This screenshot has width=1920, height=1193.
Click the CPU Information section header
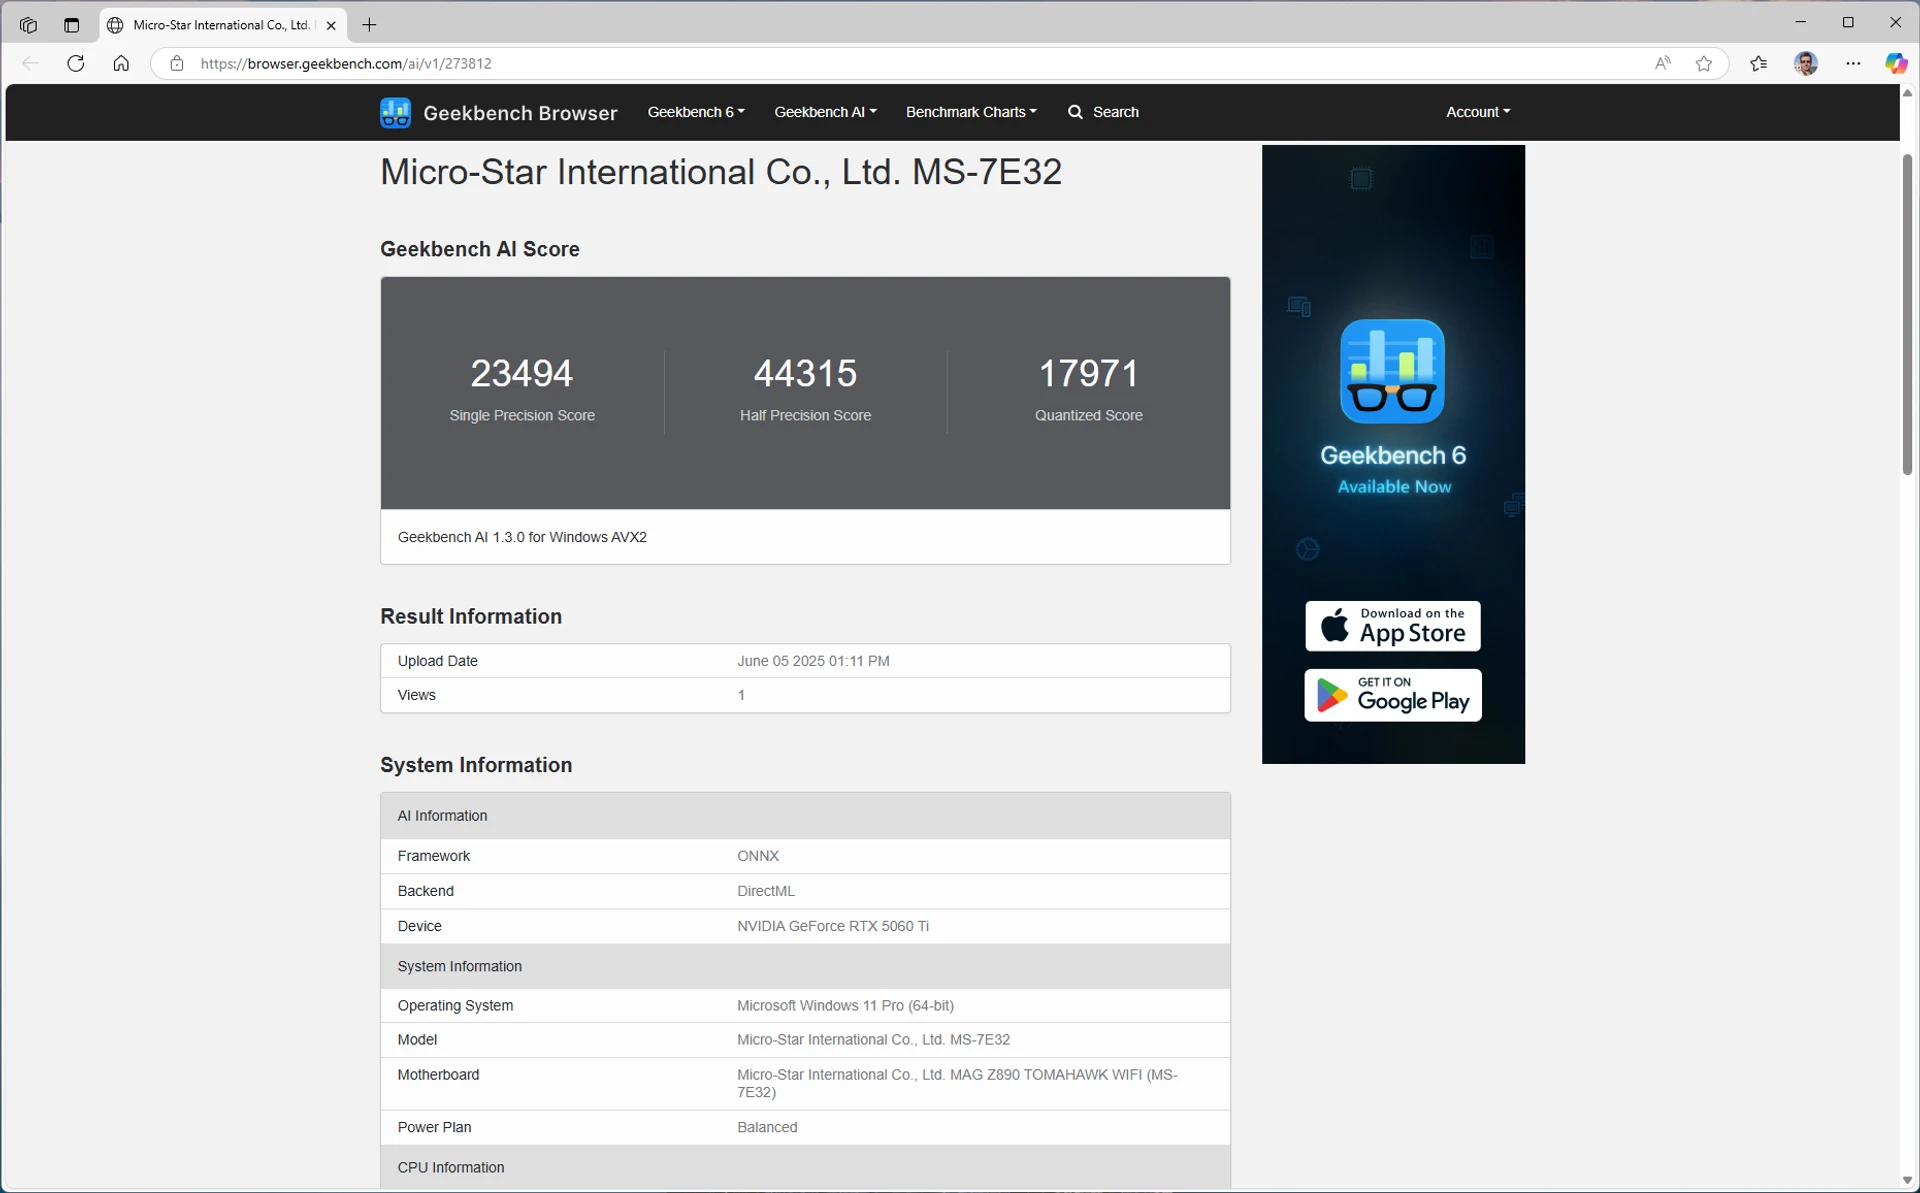805,1167
